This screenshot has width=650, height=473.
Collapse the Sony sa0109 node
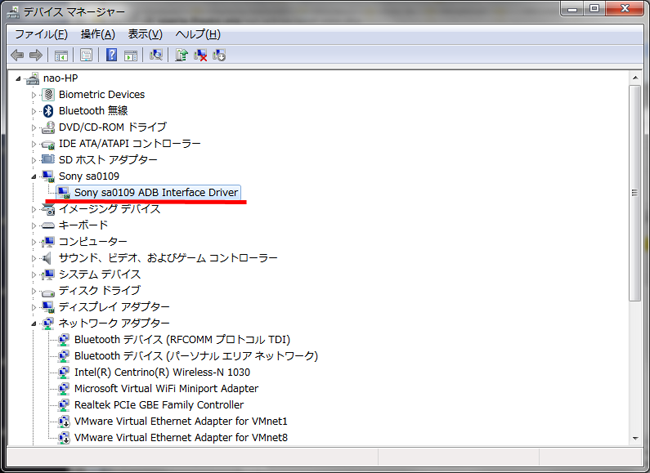(x=34, y=177)
